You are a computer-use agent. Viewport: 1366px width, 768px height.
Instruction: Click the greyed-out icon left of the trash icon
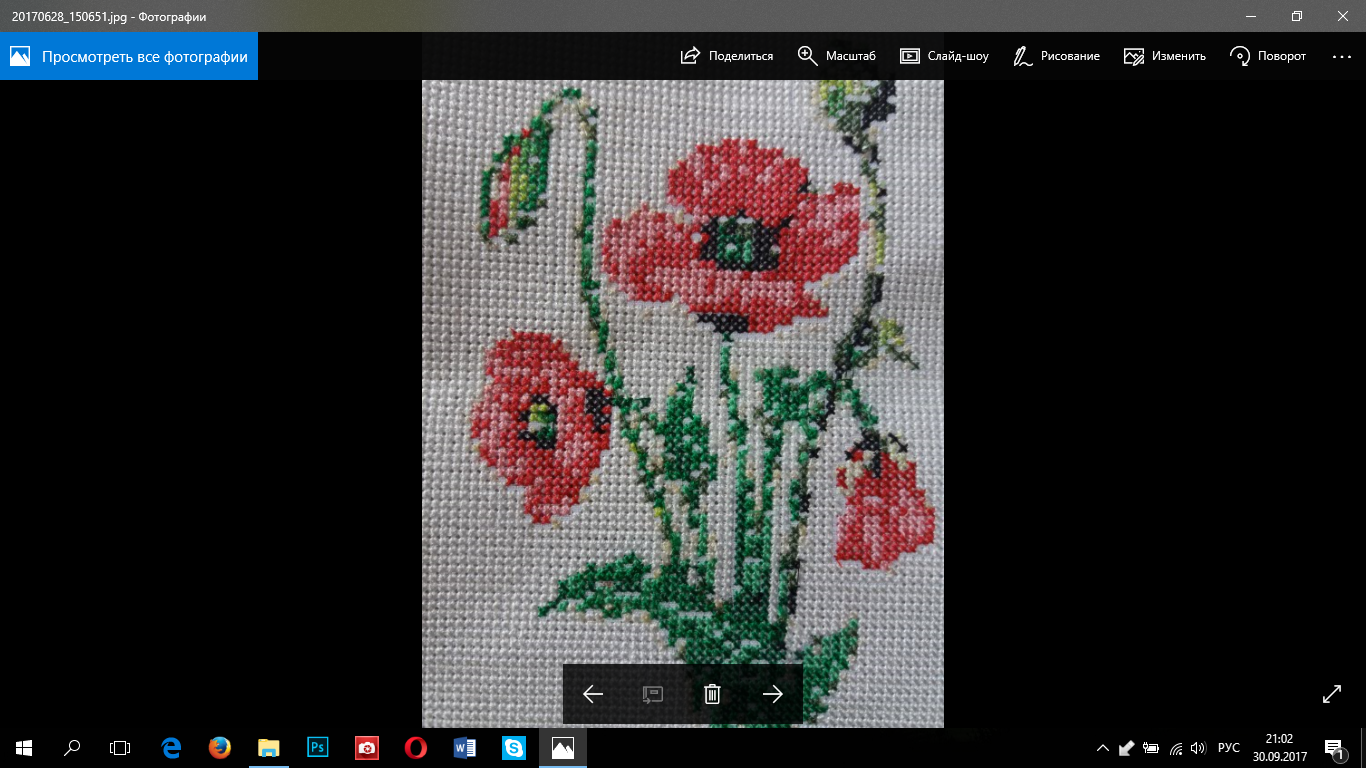point(653,694)
